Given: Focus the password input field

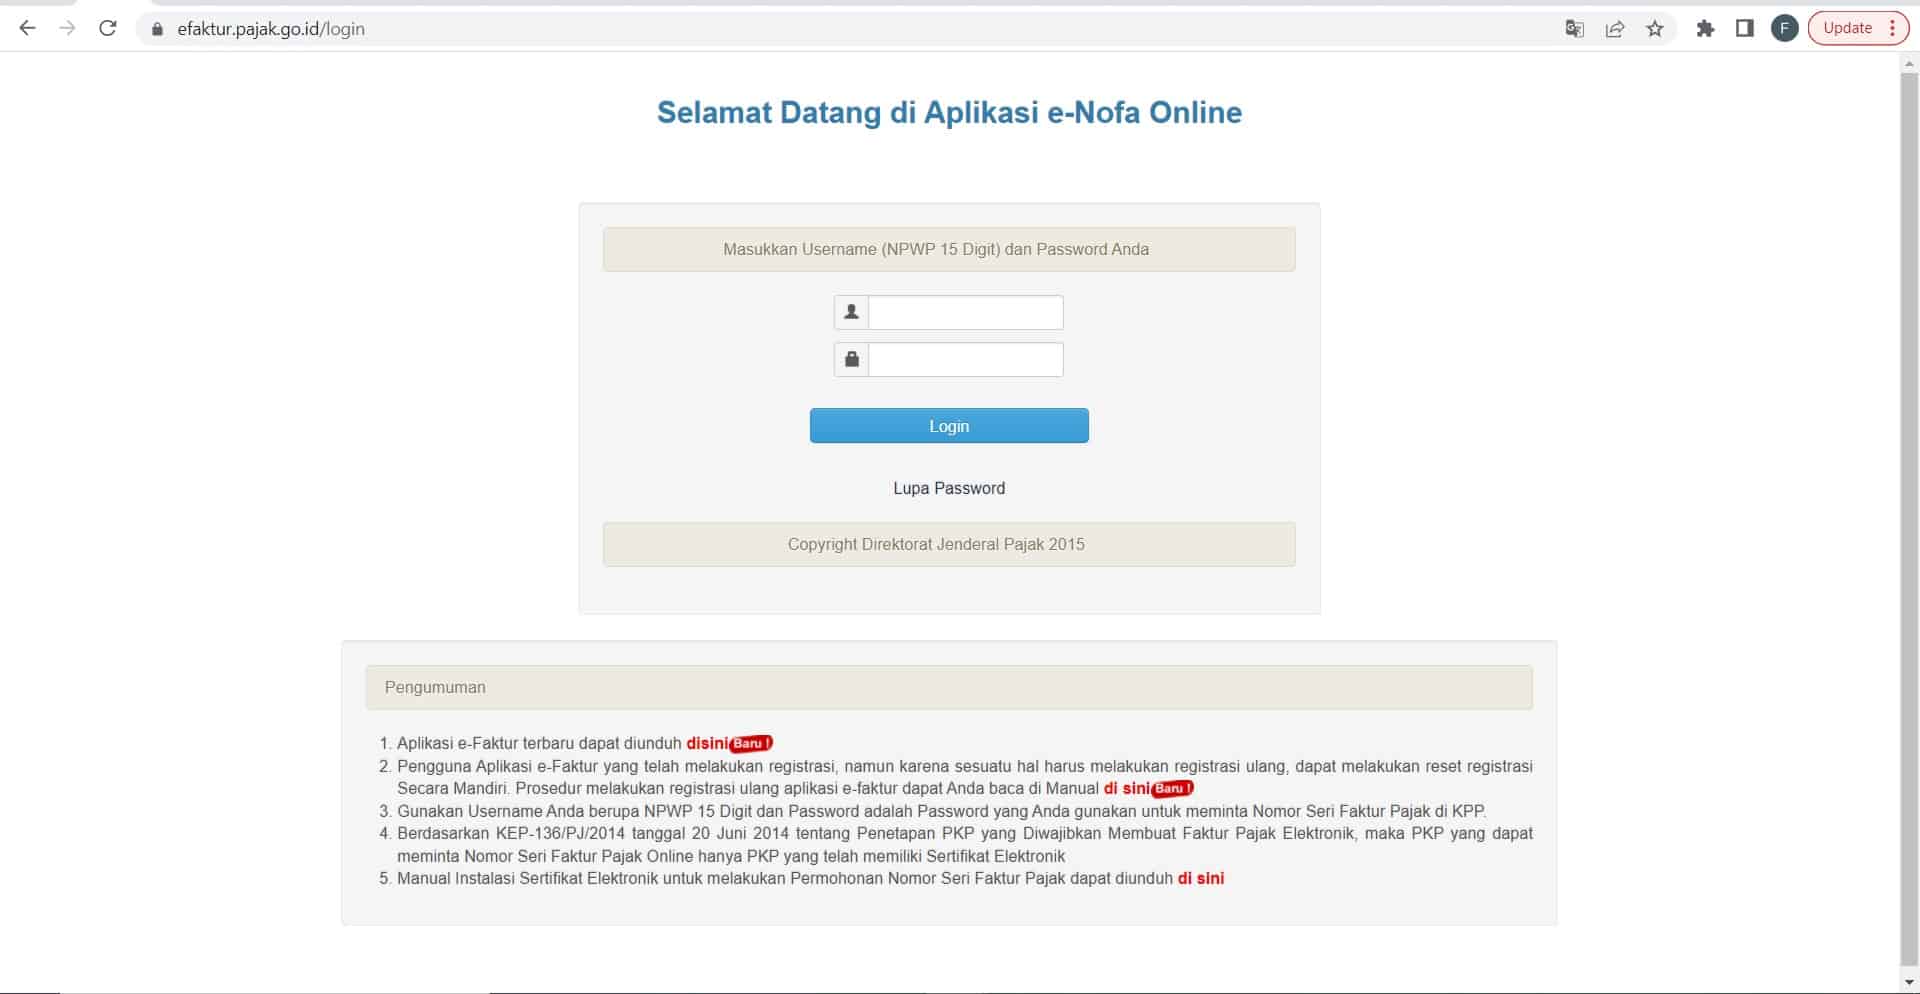Looking at the screenshot, I should (965, 359).
